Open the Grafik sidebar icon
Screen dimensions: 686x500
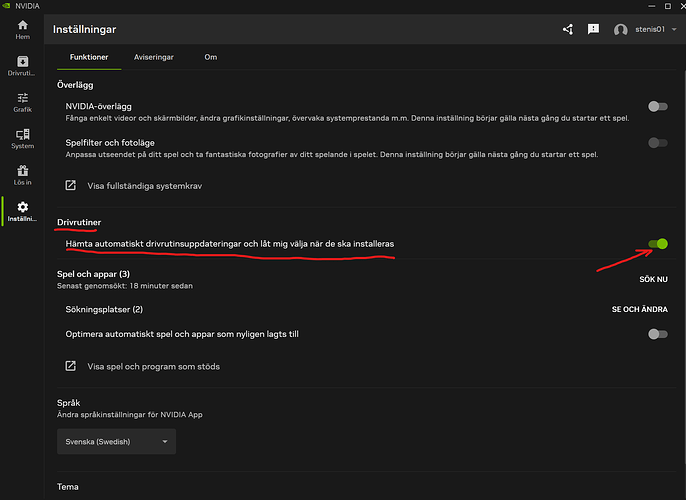point(23,98)
